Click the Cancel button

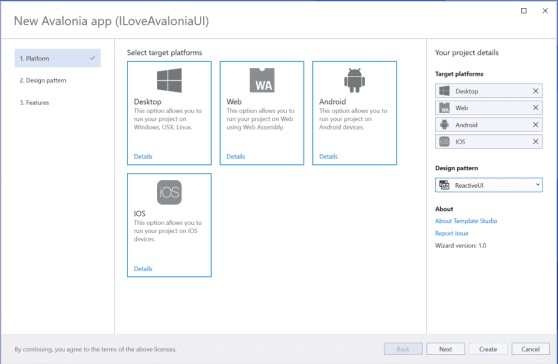(x=531, y=349)
